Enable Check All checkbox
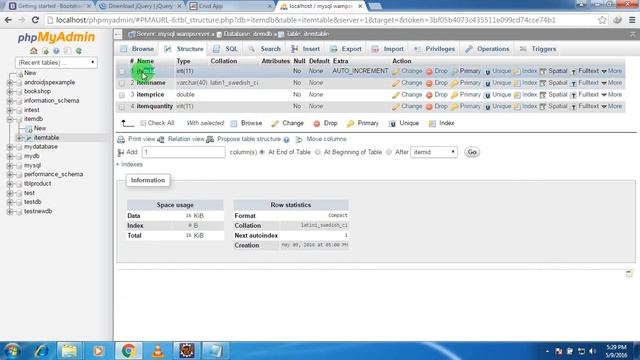Viewport: 640px width, 360px height. pyautogui.click(x=143, y=123)
